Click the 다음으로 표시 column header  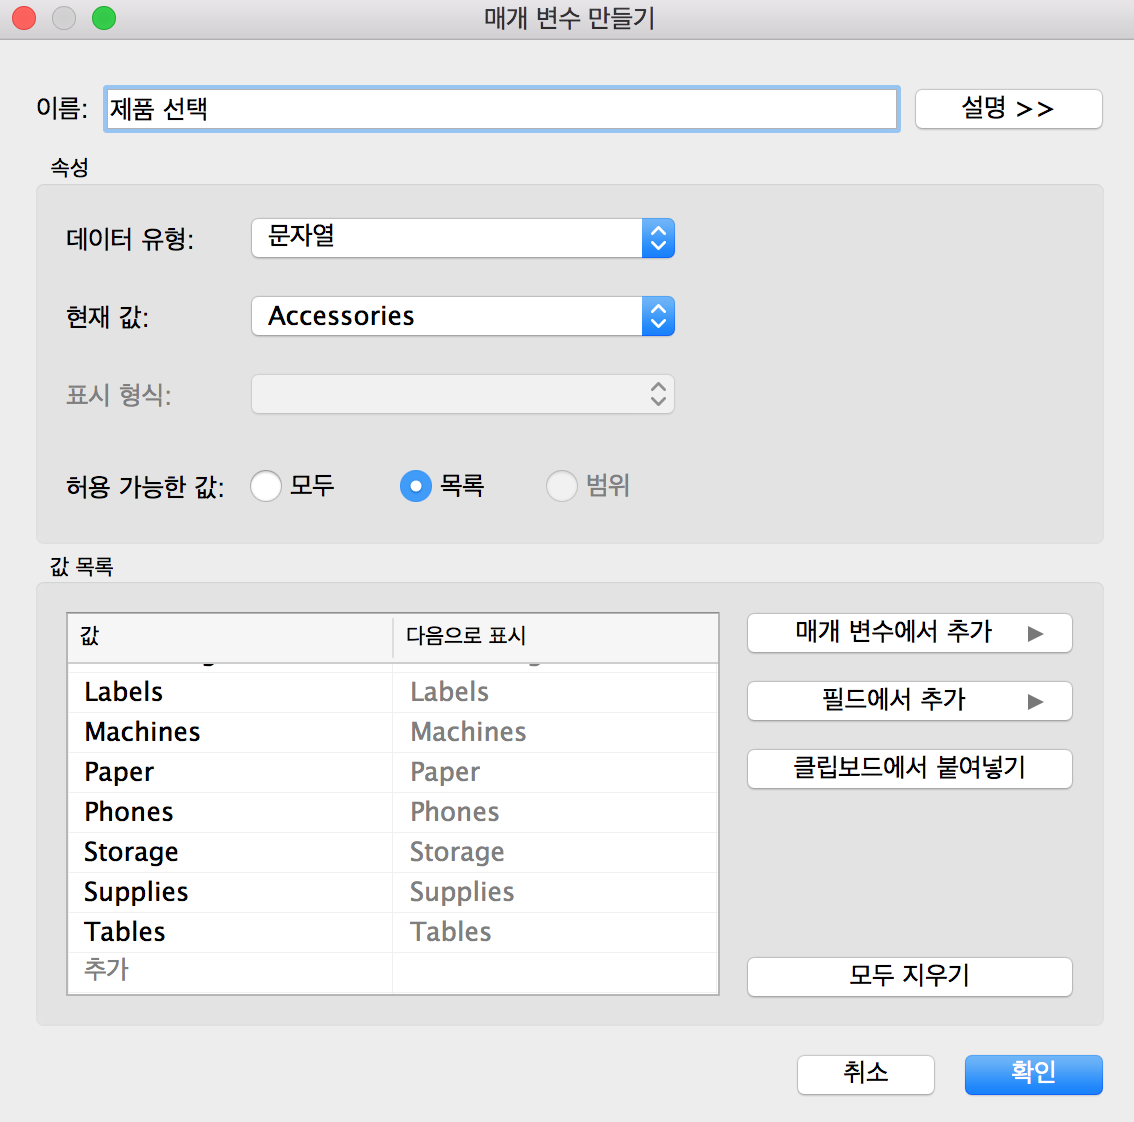click(x=555, y=637)
